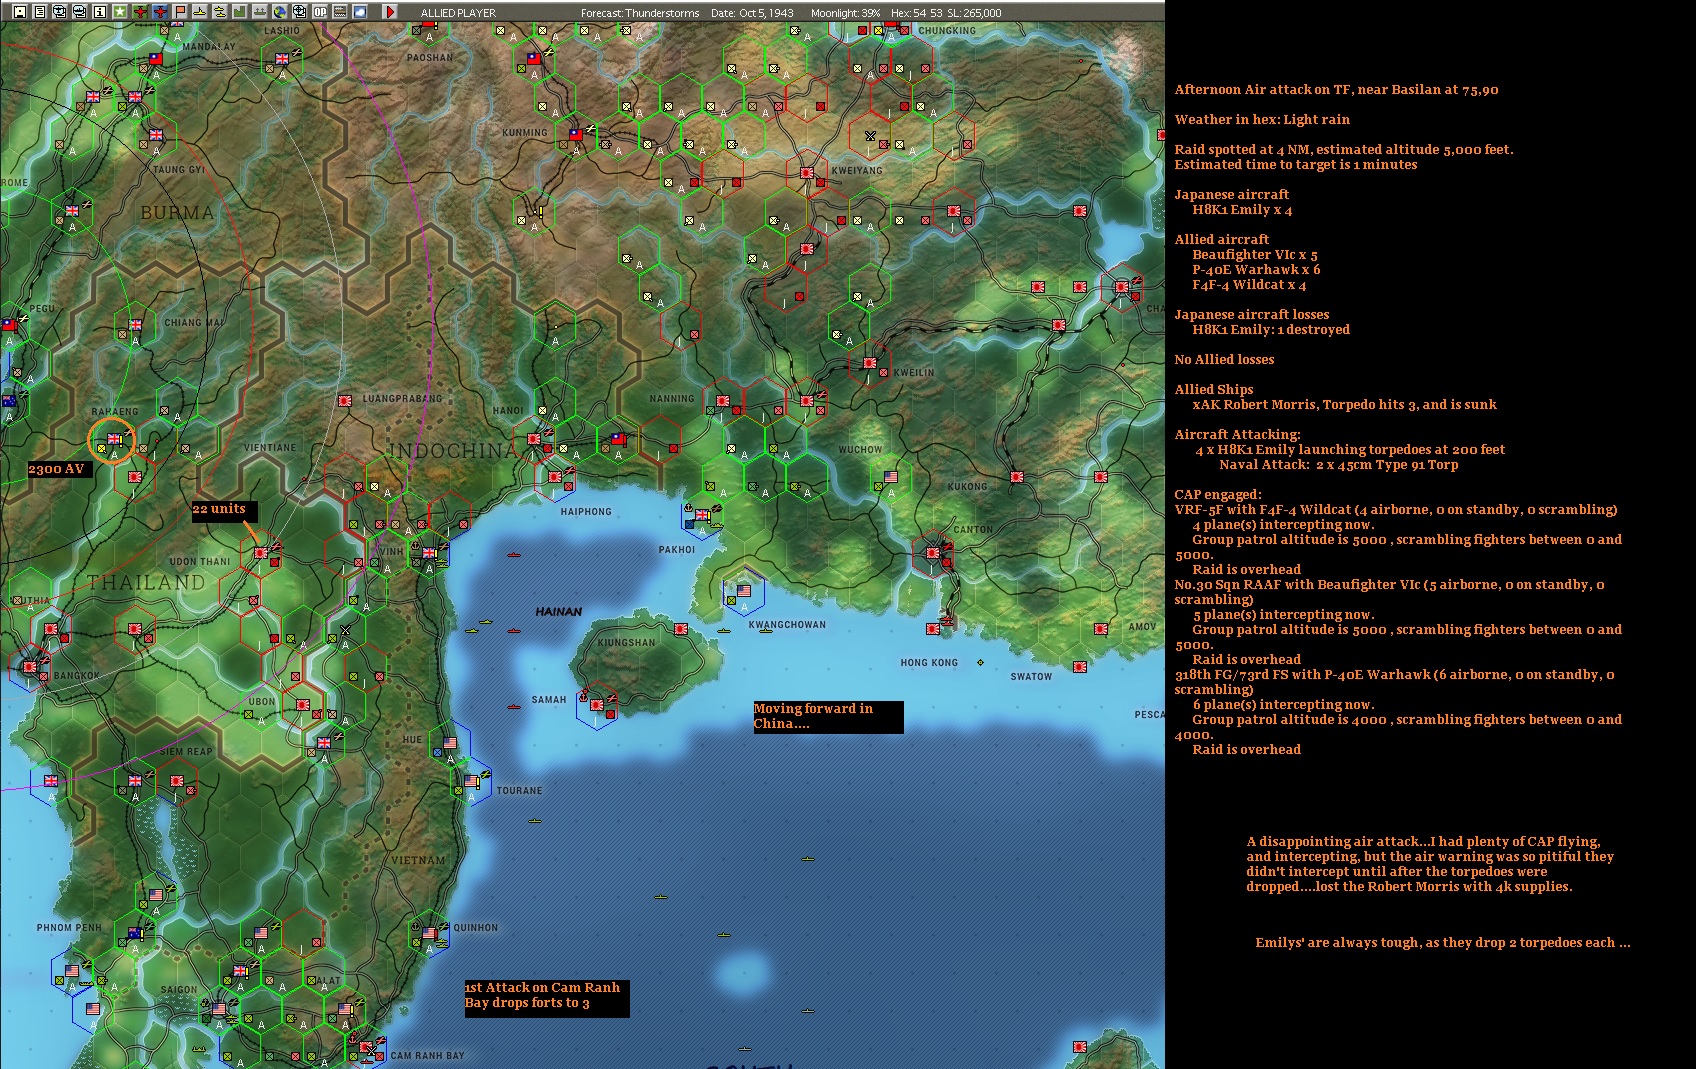Click the green ship toolbar icon
The image size is (1696, 1069).
260,12
